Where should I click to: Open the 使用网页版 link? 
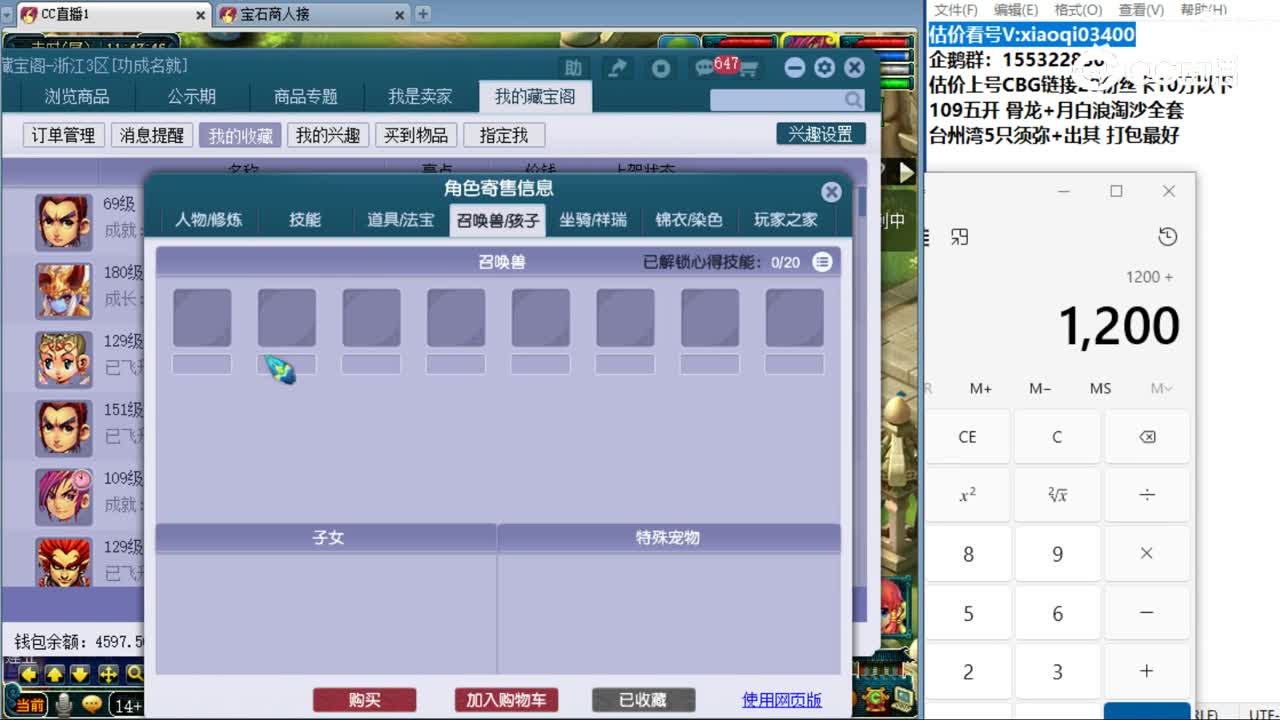pyautogui.click(x=784, y=700)
